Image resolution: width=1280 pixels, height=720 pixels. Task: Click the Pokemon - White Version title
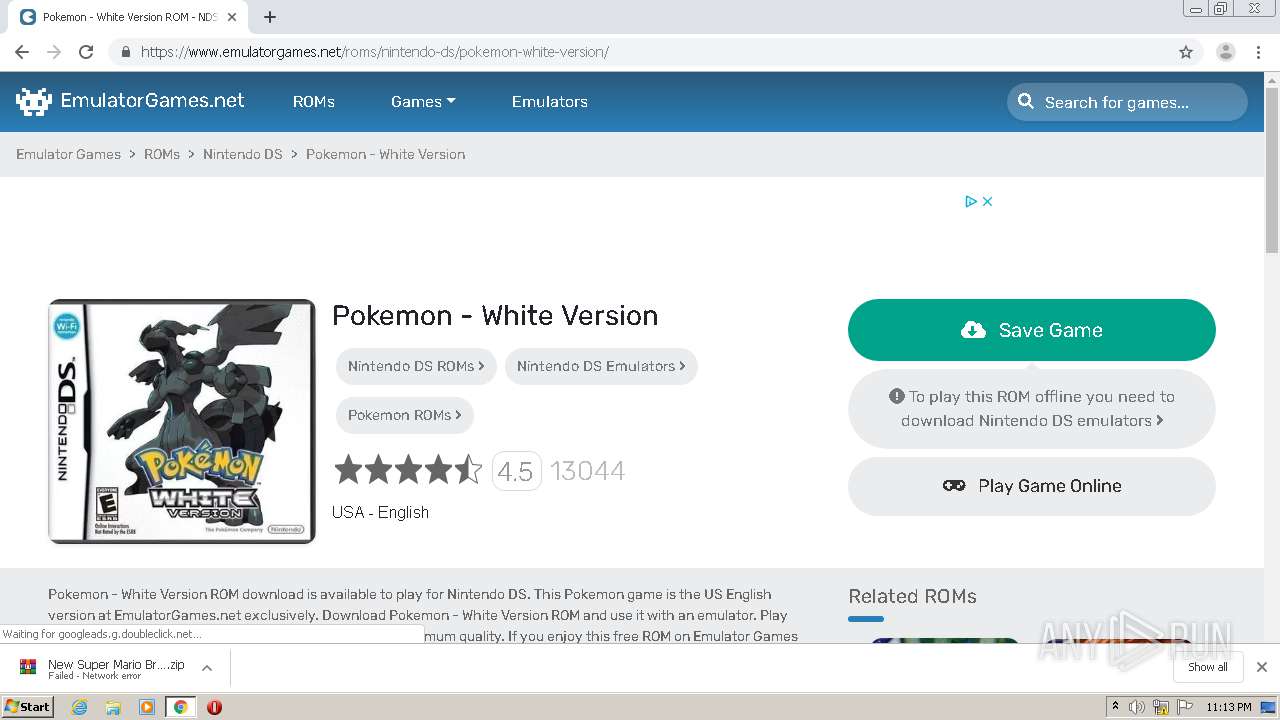click(x=495, y=316)
